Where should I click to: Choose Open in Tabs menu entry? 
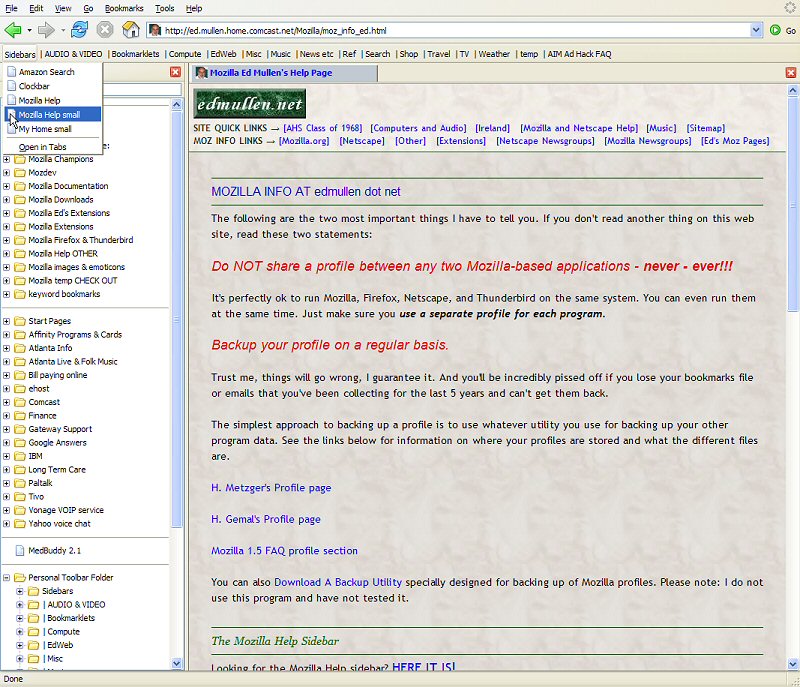(42, 147)
